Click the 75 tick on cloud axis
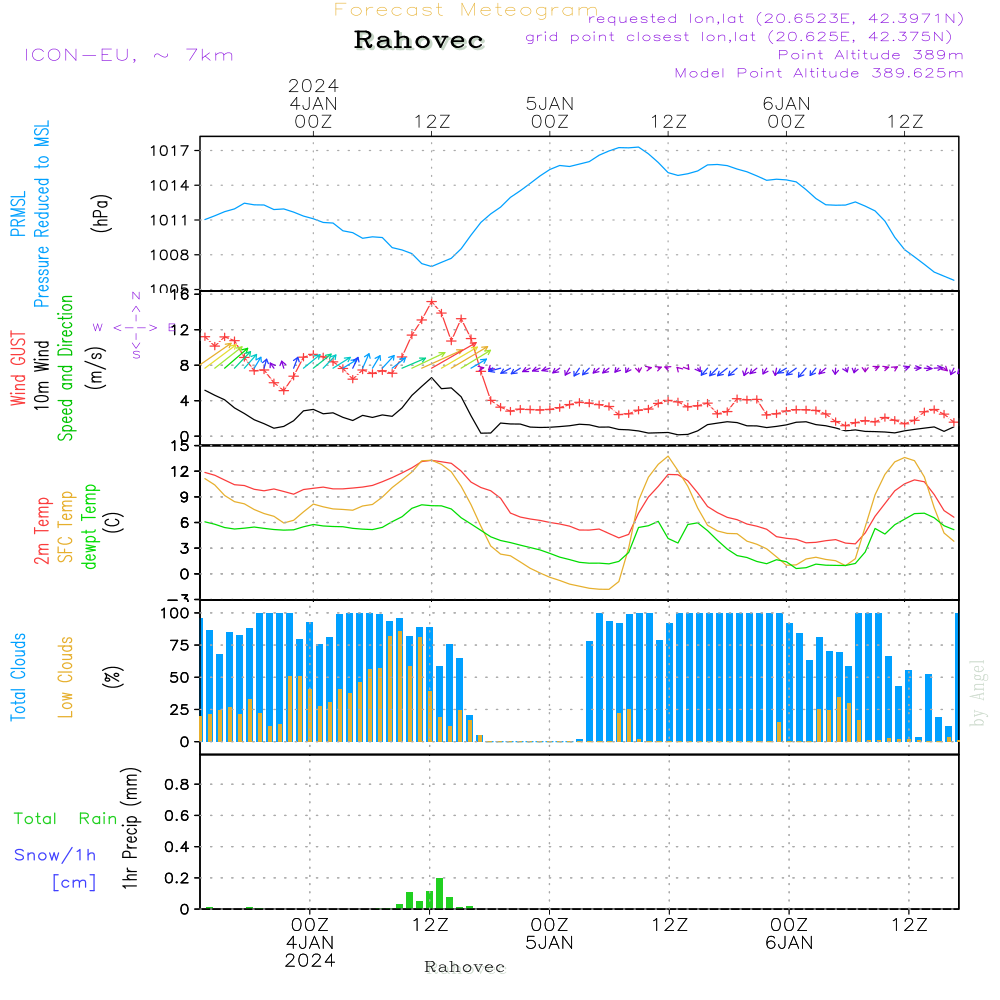This screenshot has width=1000, height=1000. pyautogui.click(x=180, y=645)
